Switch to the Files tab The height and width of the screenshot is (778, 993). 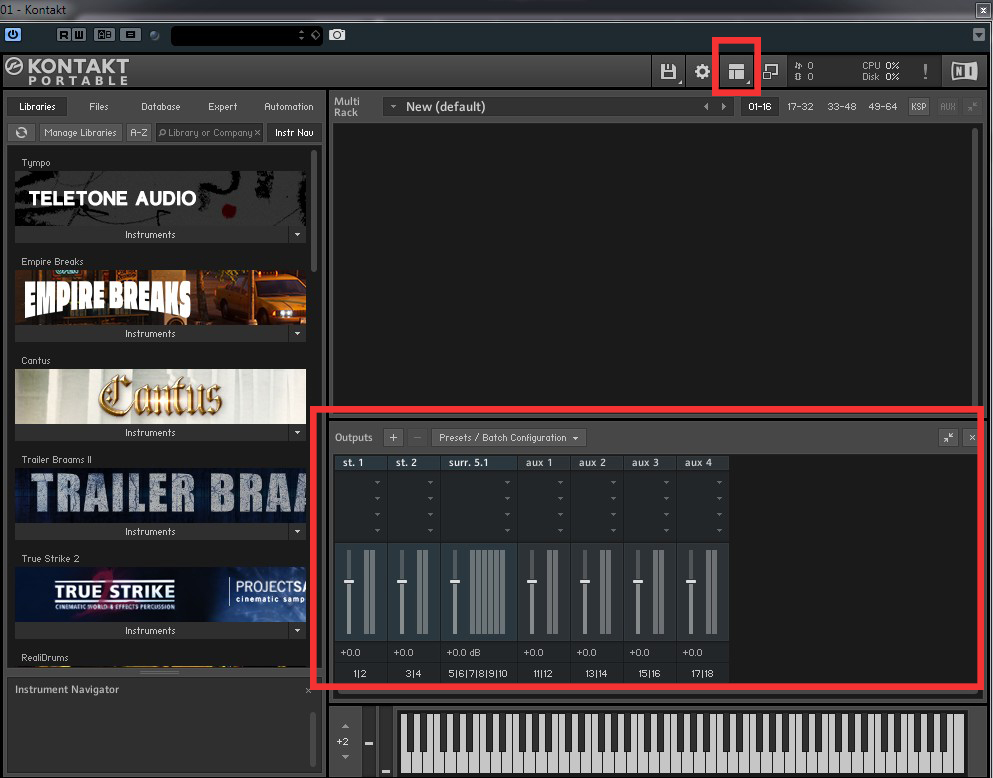click(99, 106)
